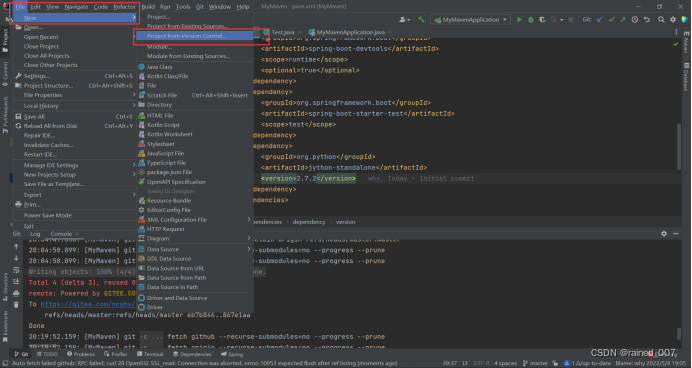Expand the Export submenu
The height and width of the screenshot is (368, 692).
[x=75, y=195]
